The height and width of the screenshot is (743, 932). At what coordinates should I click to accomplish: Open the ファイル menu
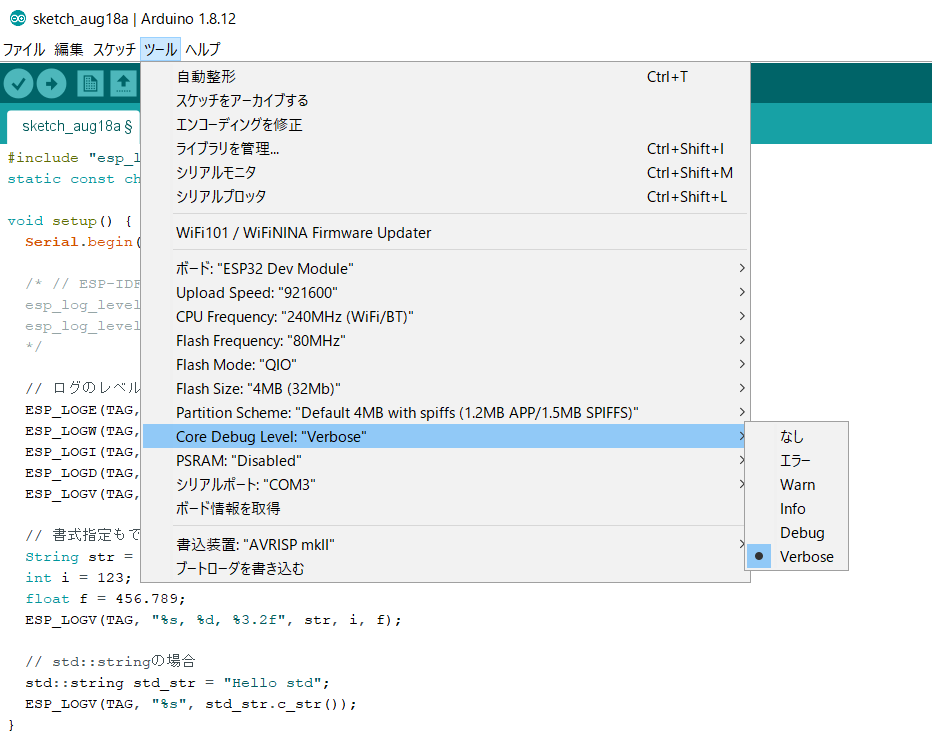[x=24, y=49]
